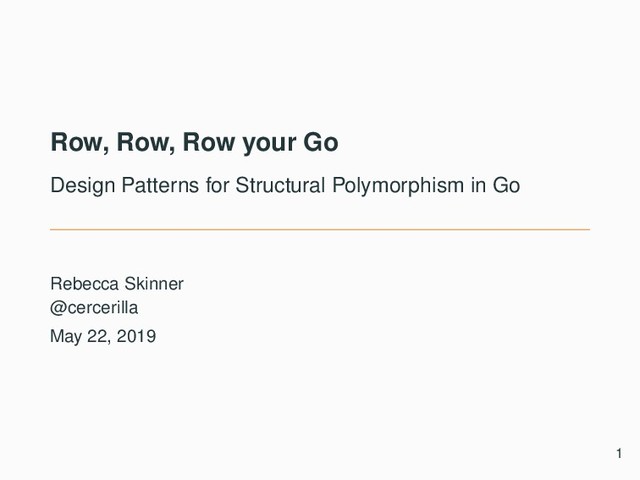Click the subtitle 'Design Patterns for Structural Polymorphism'
The image size is (640, 480).
(x=285, y=186)
